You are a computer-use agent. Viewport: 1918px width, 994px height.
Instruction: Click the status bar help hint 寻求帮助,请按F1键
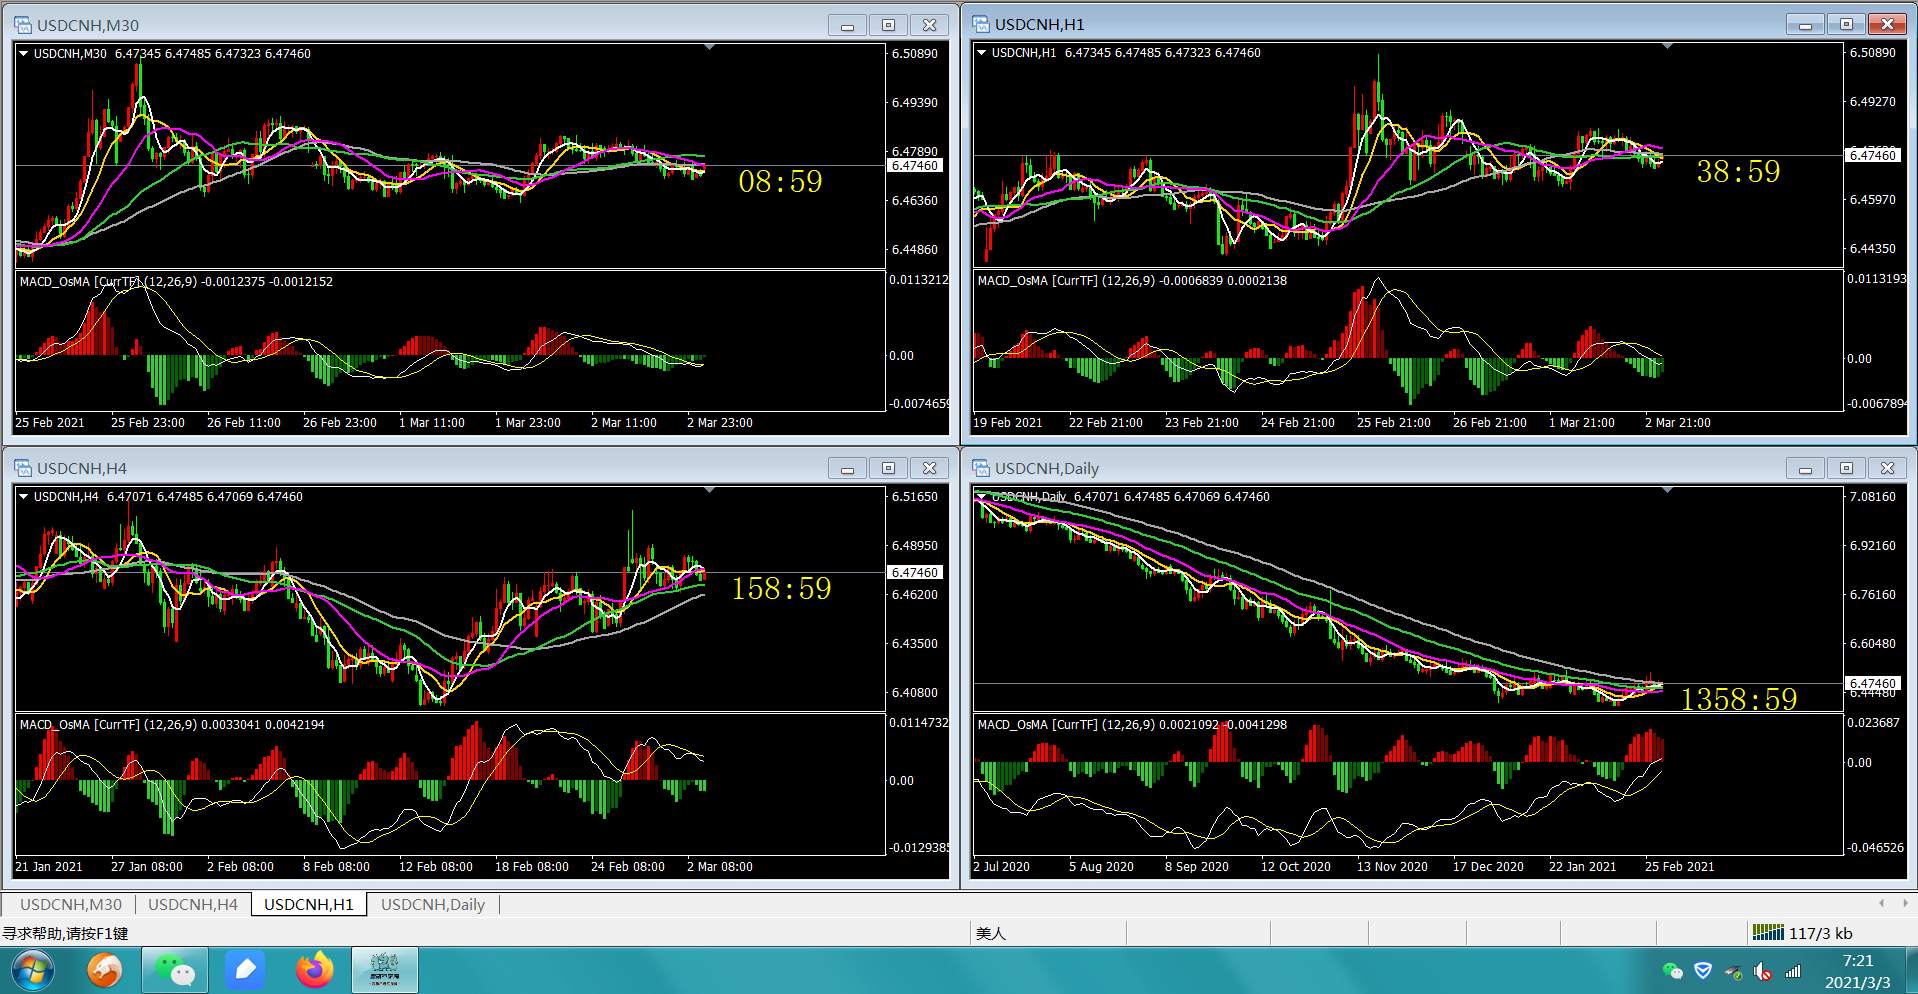(x=65, y=933)
